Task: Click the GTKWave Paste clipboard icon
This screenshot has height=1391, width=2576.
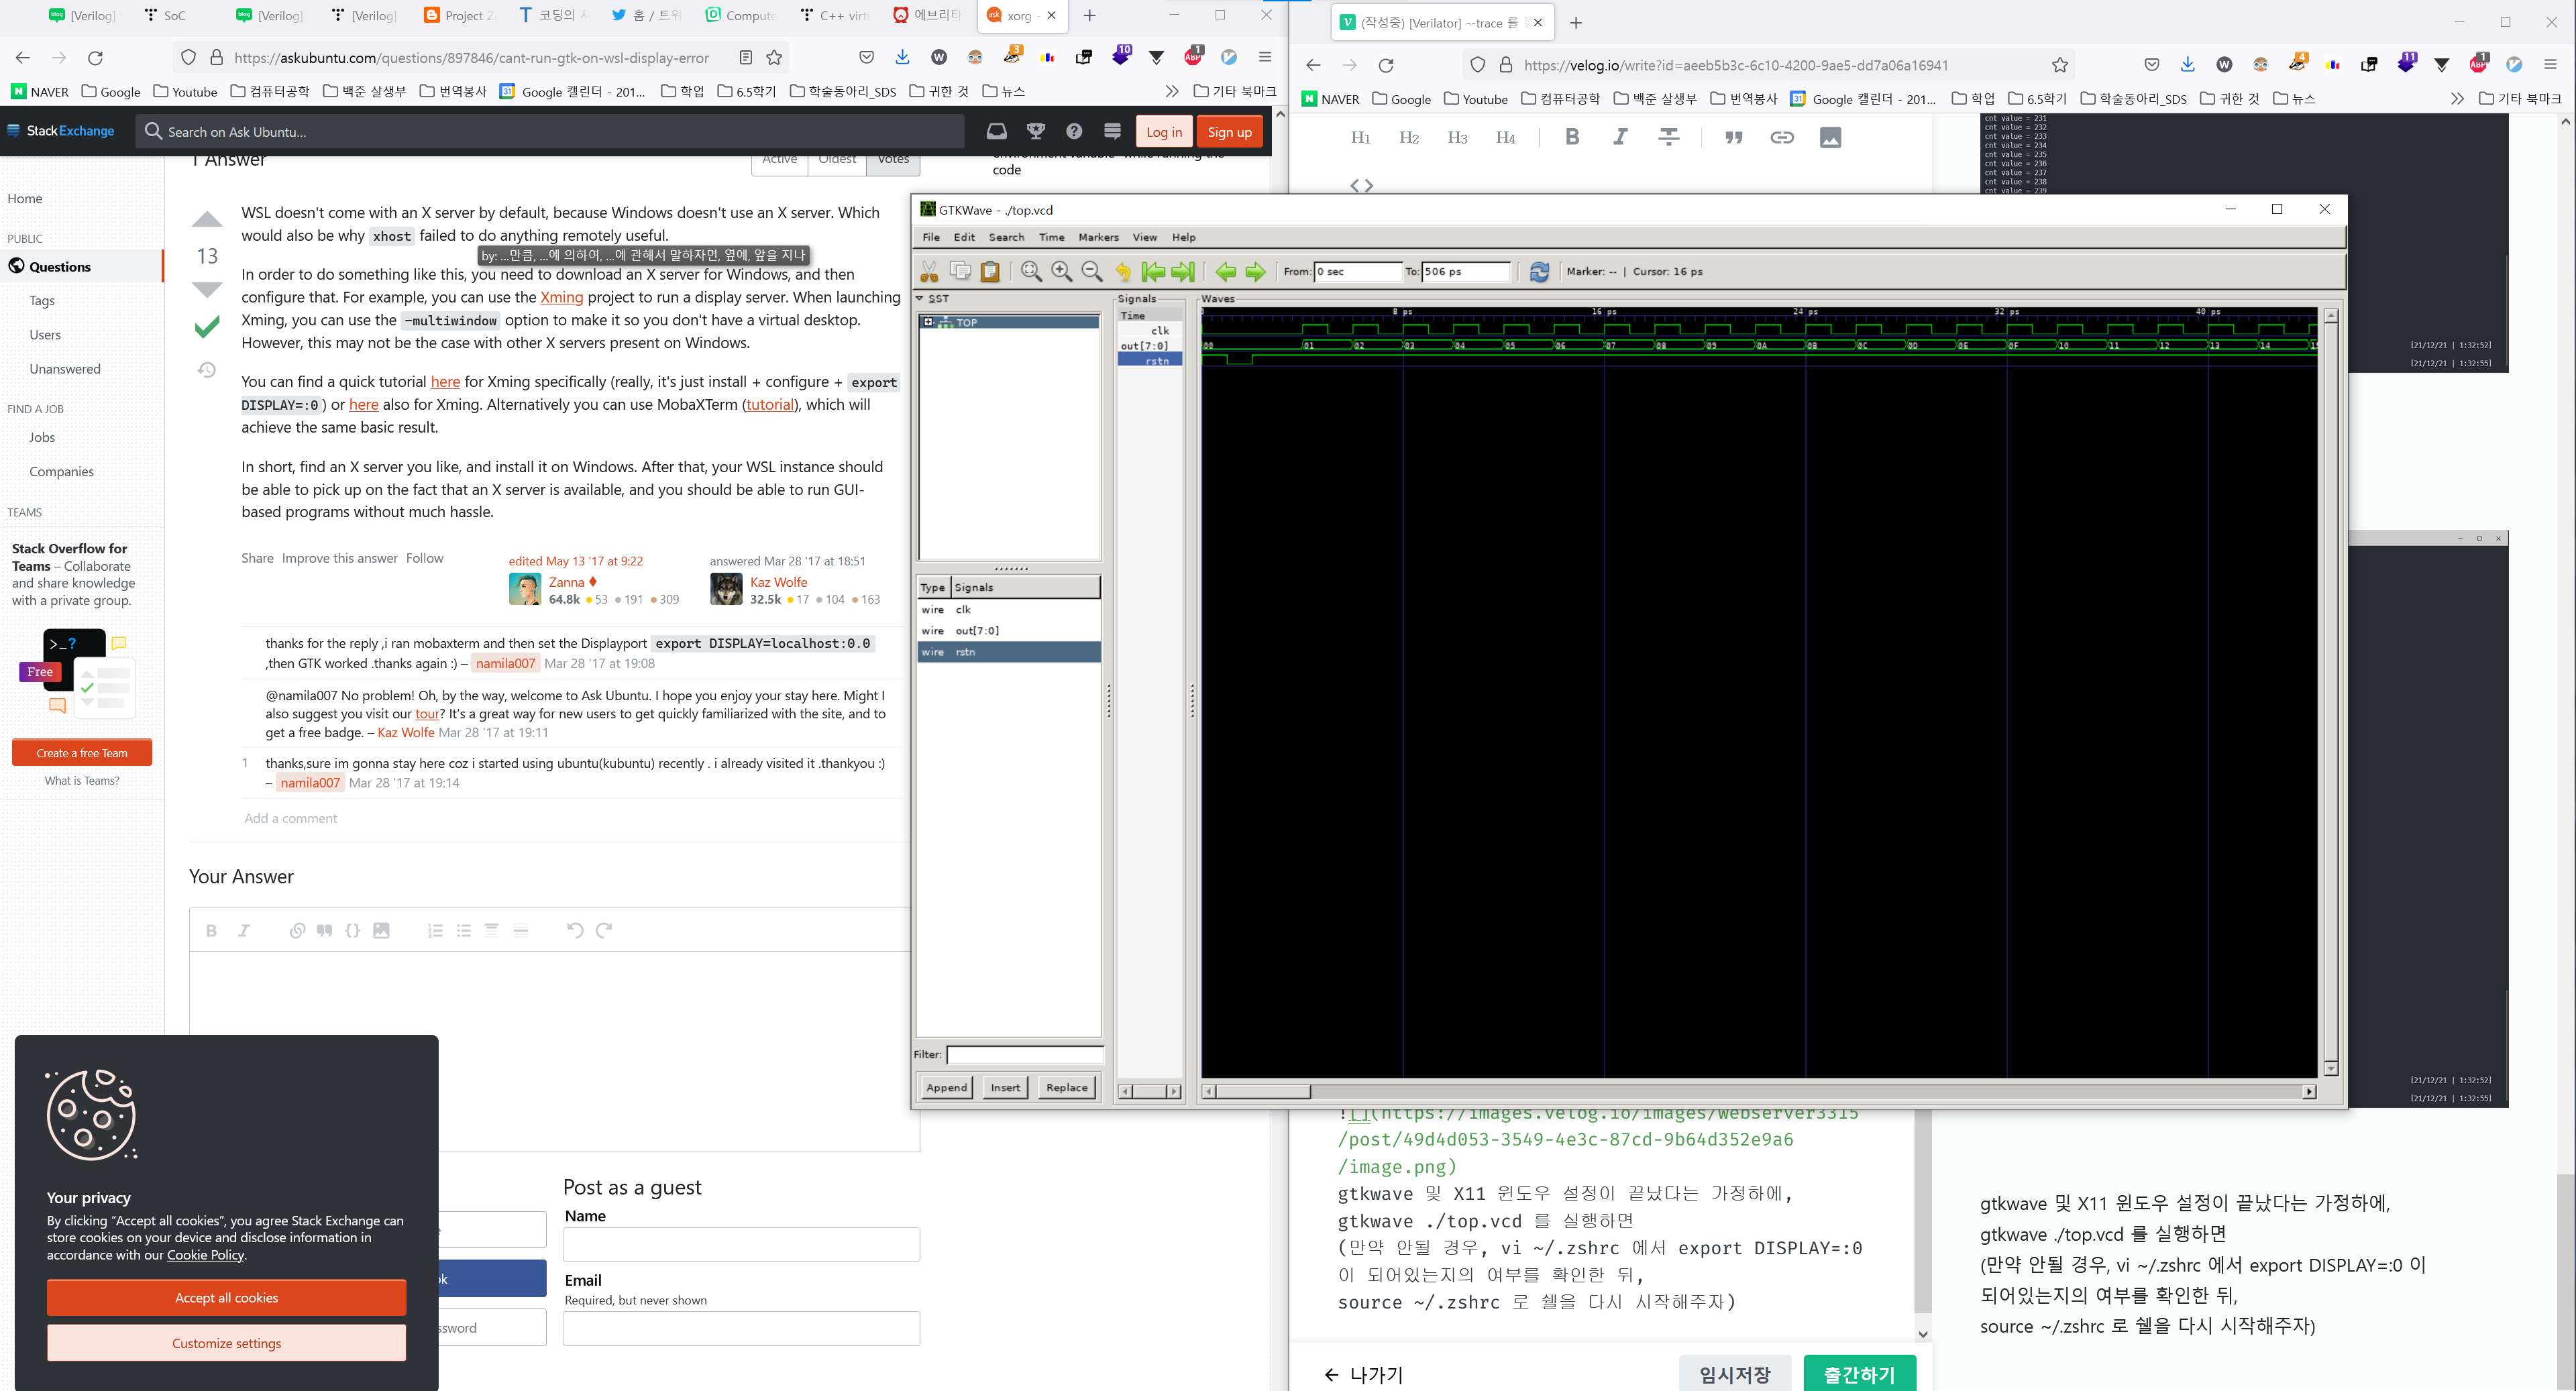Action: [x=990, y=271]
